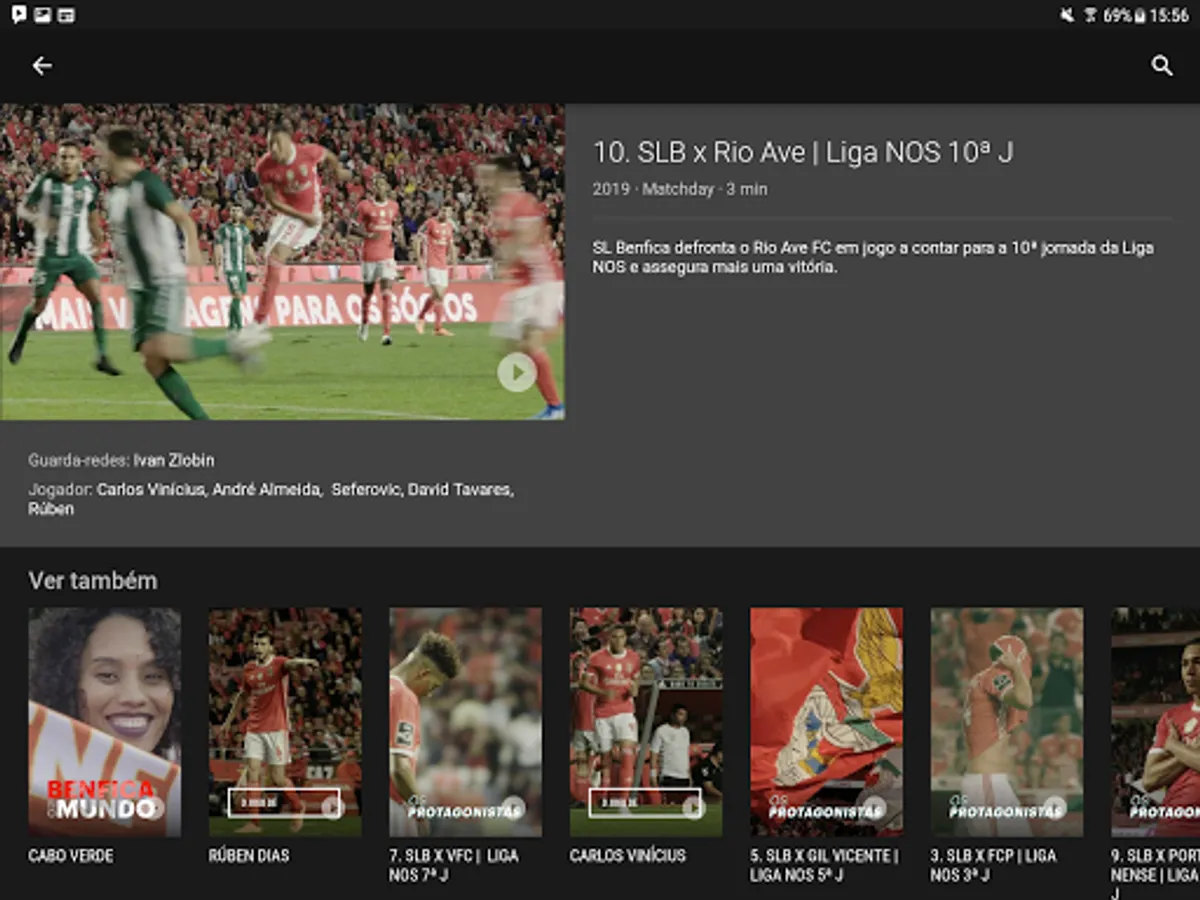This screenshot has width=1200, height=900.
Task: Open the SLB x Rio Ave match thumbnail
Action: tap(282, 262)
